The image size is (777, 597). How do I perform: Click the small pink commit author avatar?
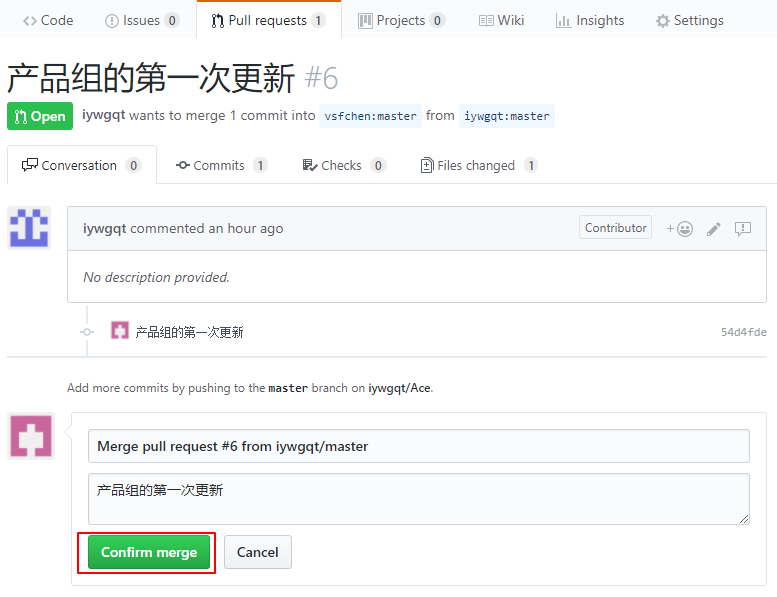pyautogui.click(x=120, y=331)
